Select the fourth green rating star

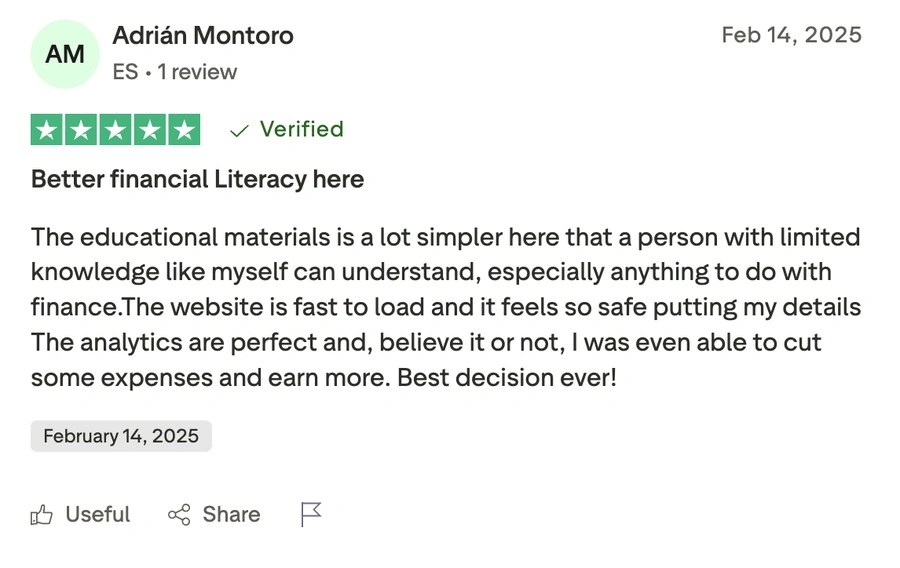click(x=150, y=130)
